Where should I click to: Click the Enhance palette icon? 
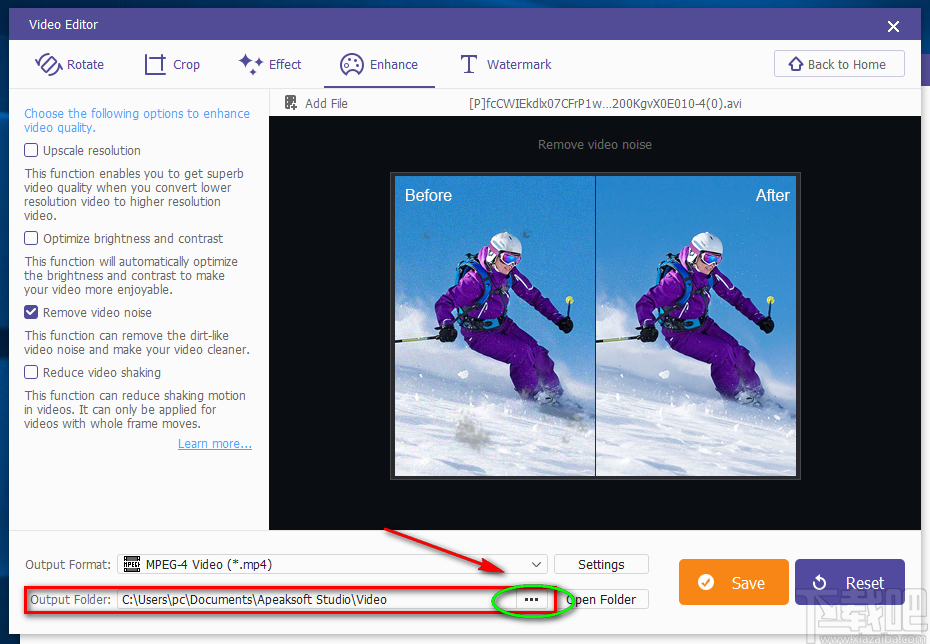coord(352,64)
